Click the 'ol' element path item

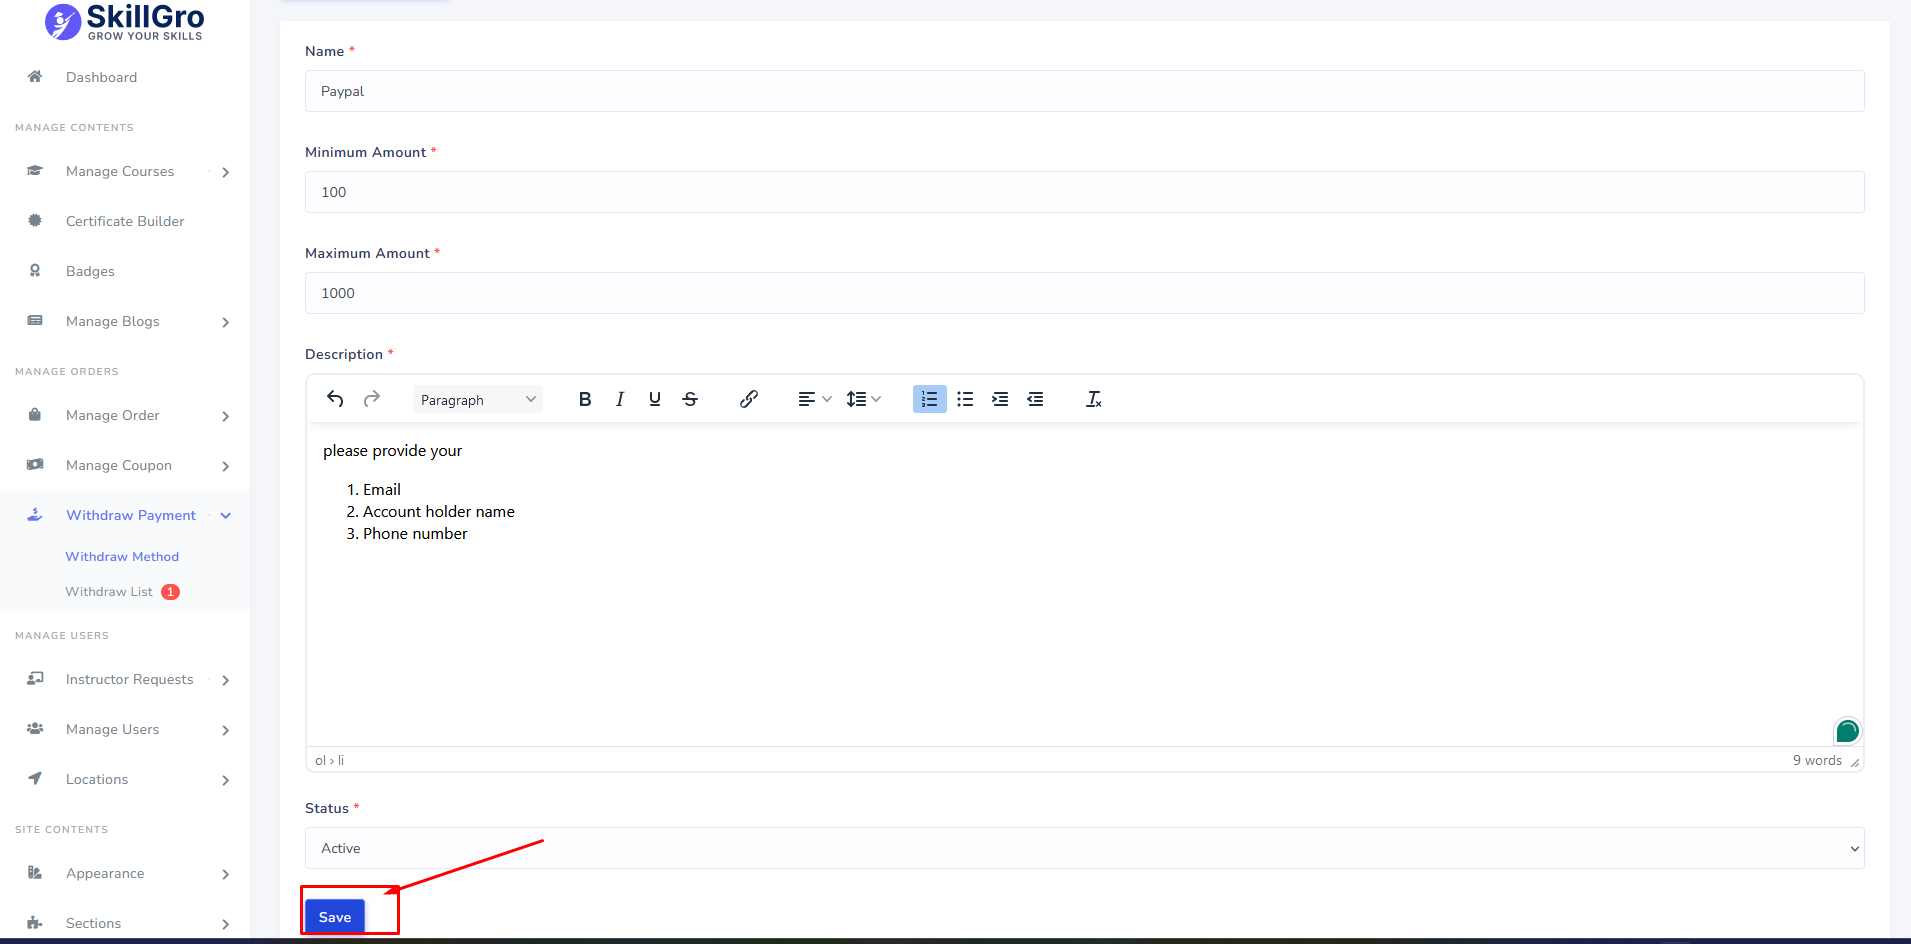point(320,760)
